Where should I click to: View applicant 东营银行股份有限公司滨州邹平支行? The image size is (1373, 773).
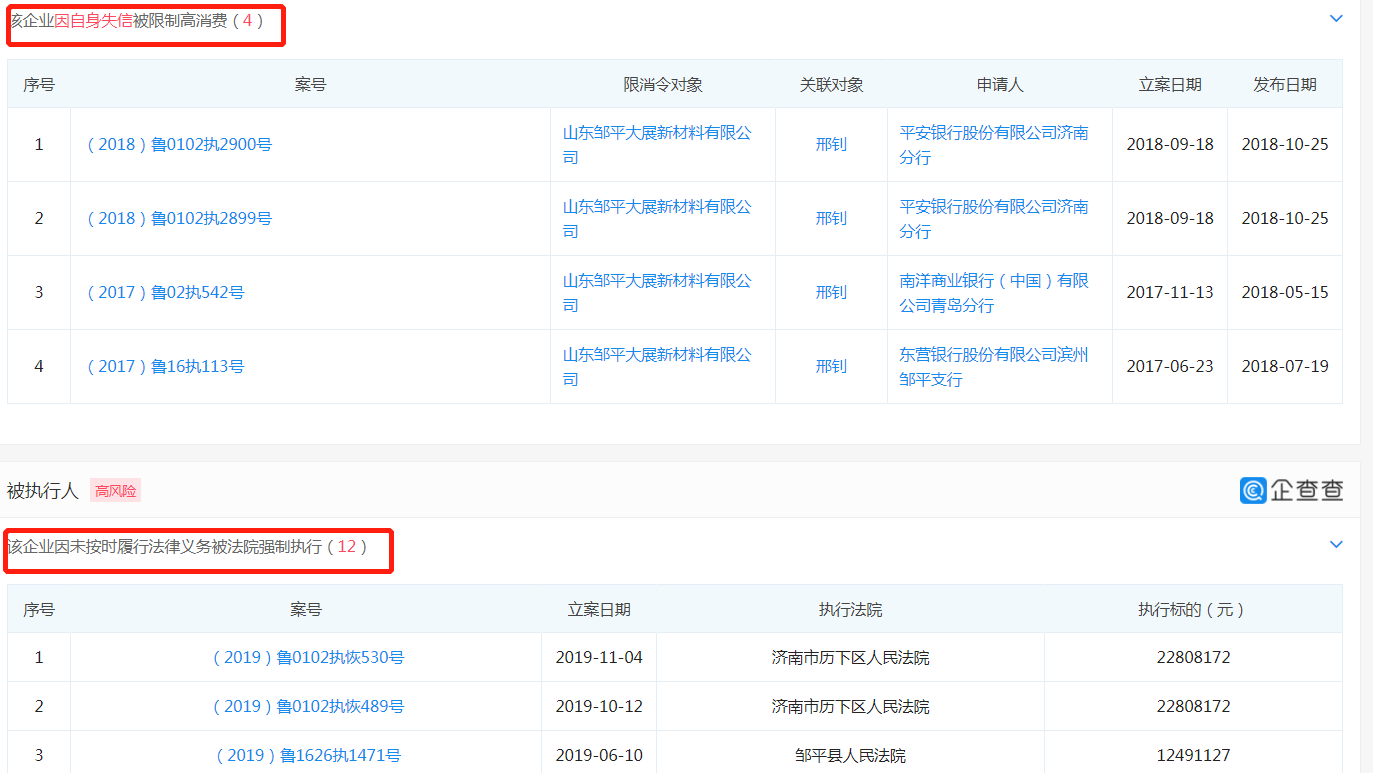[993, 366]
